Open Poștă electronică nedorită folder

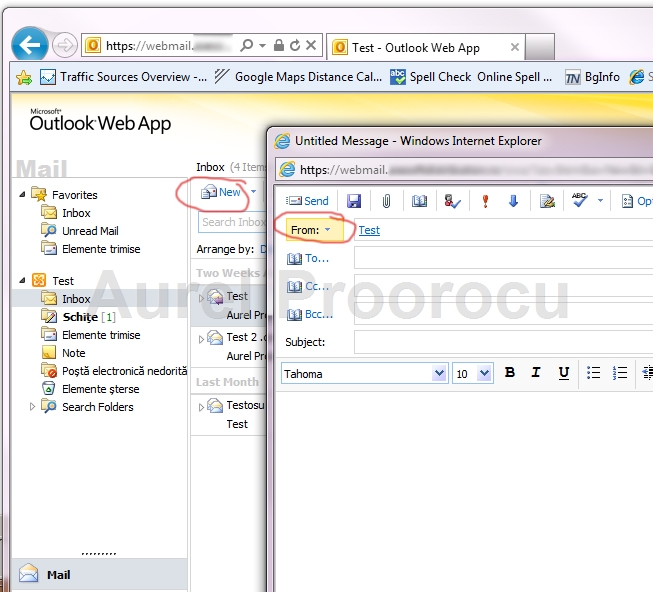point(114,371)
